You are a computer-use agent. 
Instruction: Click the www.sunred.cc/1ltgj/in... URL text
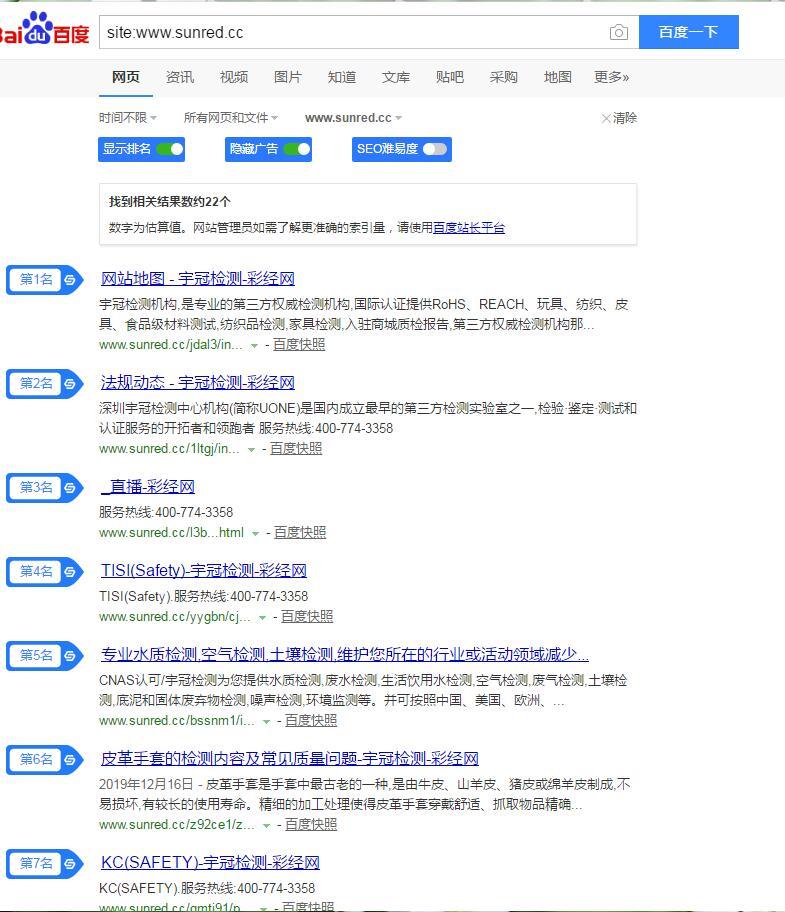[169, 449]
